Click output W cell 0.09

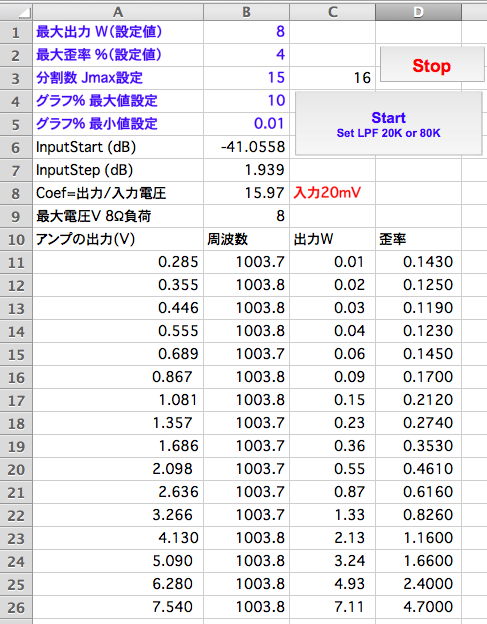point(332,377)
